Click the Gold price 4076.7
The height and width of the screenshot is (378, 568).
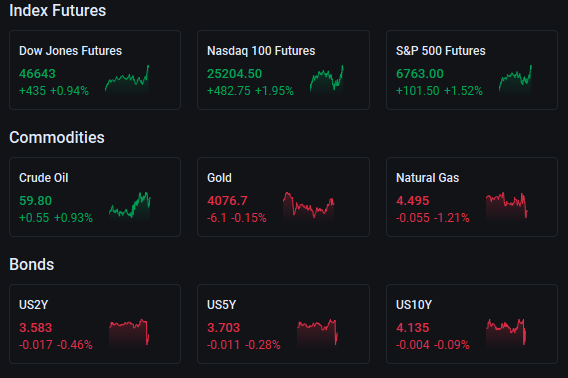[227, 200]
